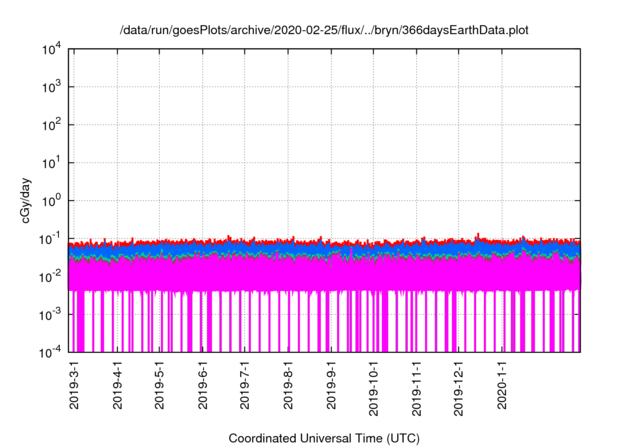Click the 10^2 y-axis tick label
The image size is (640, 448).
(51, 124)
